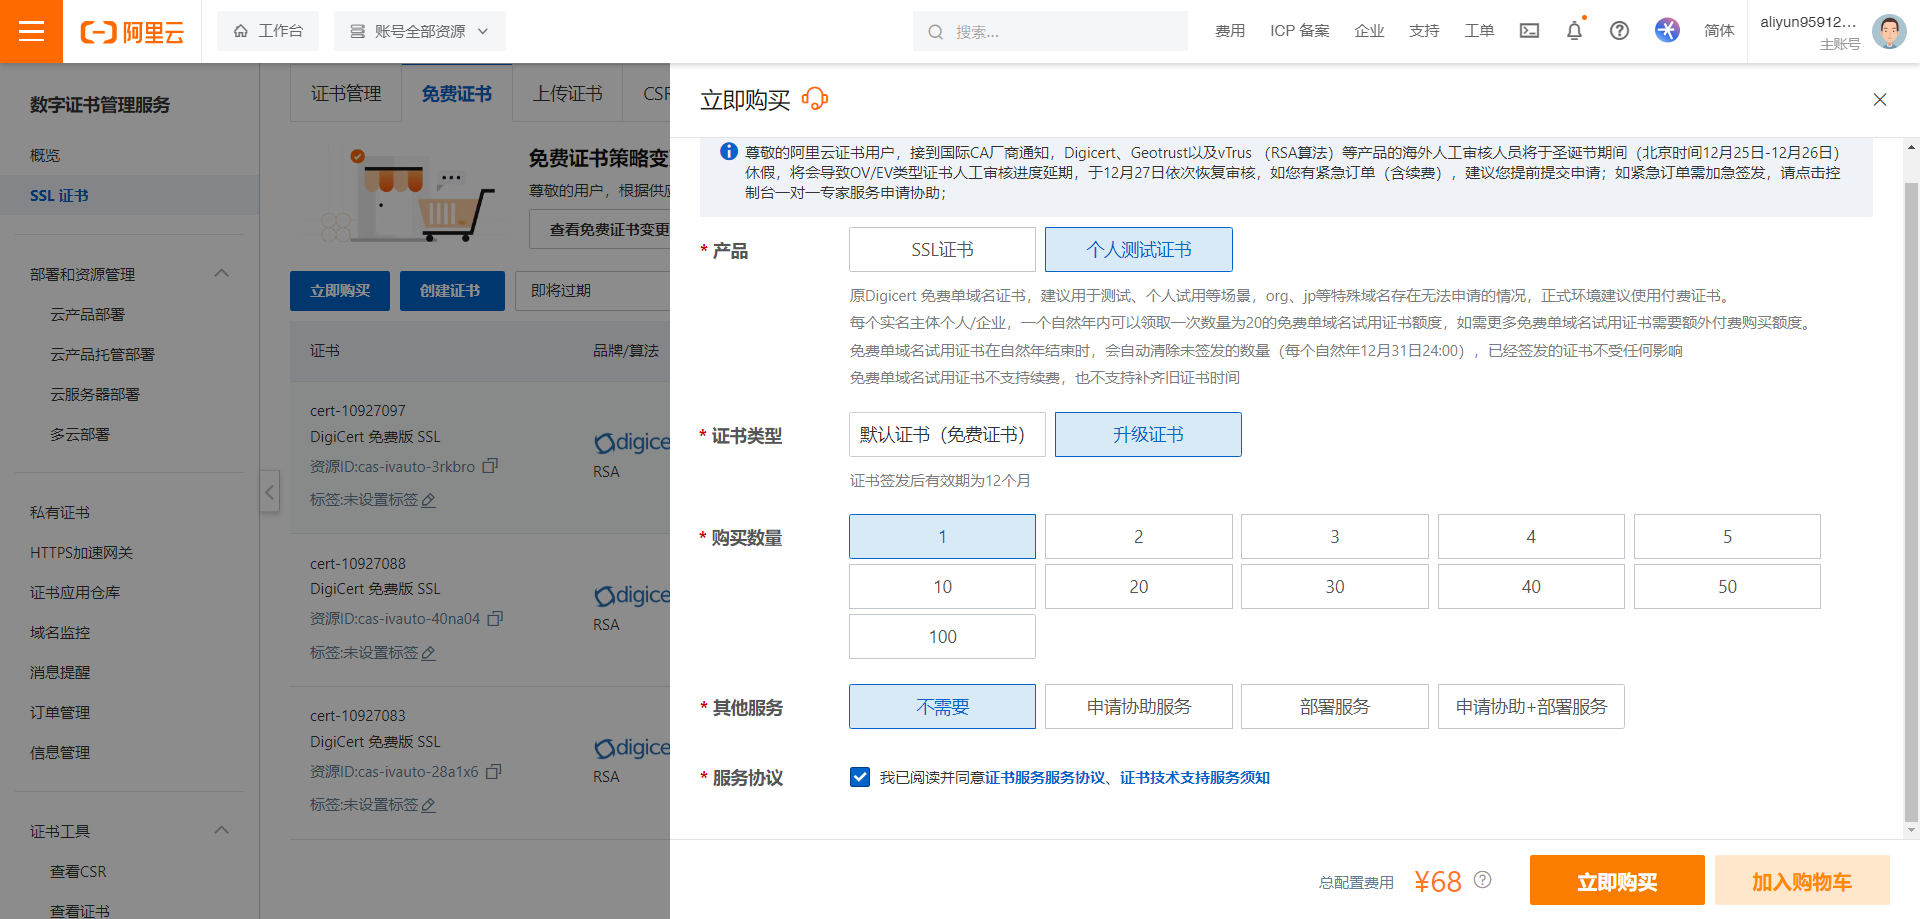Open 查看CSR in sidebar

tap(78, 871)
